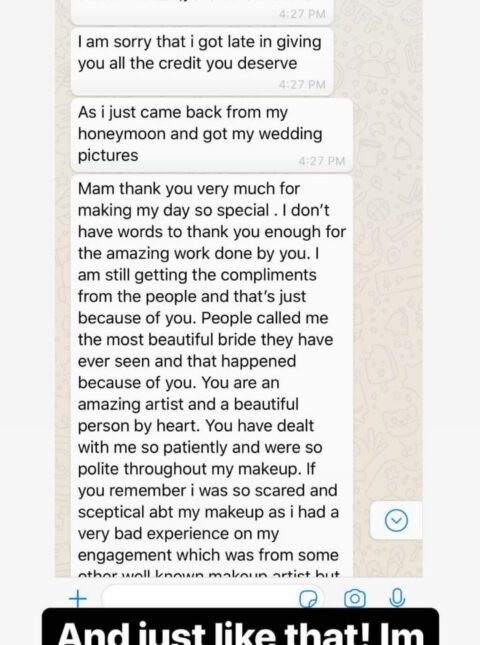Tap the plus attachment icon
The image size is (480, 645).
click(x=78, y=599)
